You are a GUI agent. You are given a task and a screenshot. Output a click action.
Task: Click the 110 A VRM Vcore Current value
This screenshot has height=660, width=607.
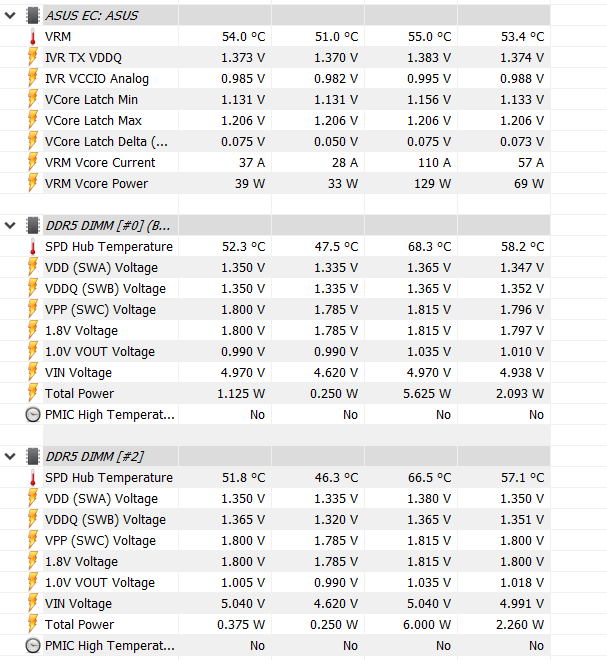[x=434, y=163]
